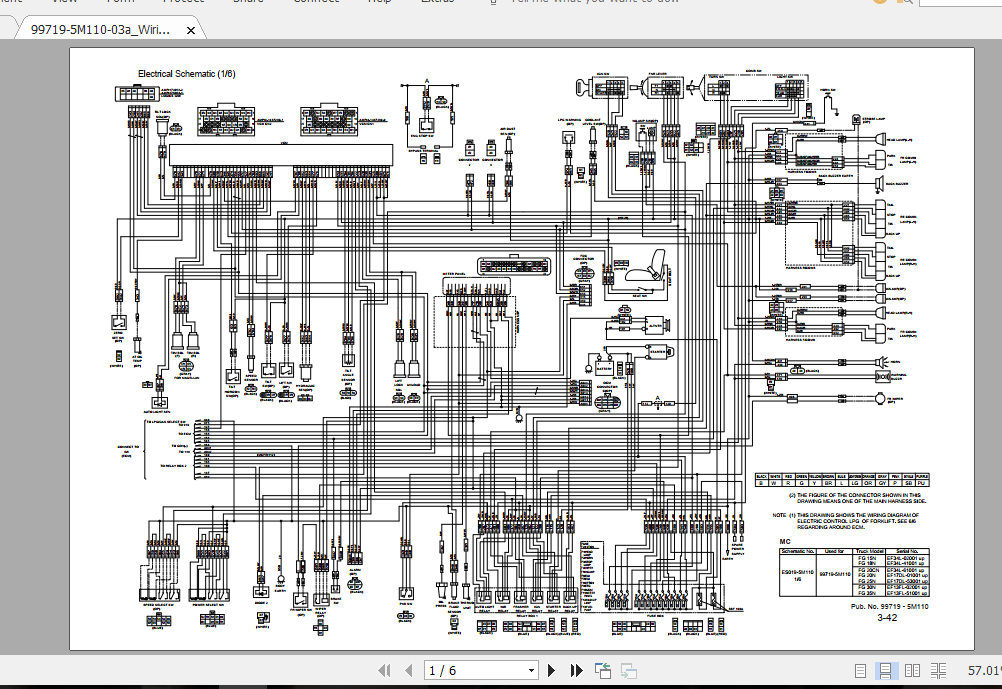Image resolution: width=1002 pixels, height=689 pixels.
Task: Click inside the page number field
Action: pyautogui.click(x=460, y=671)
